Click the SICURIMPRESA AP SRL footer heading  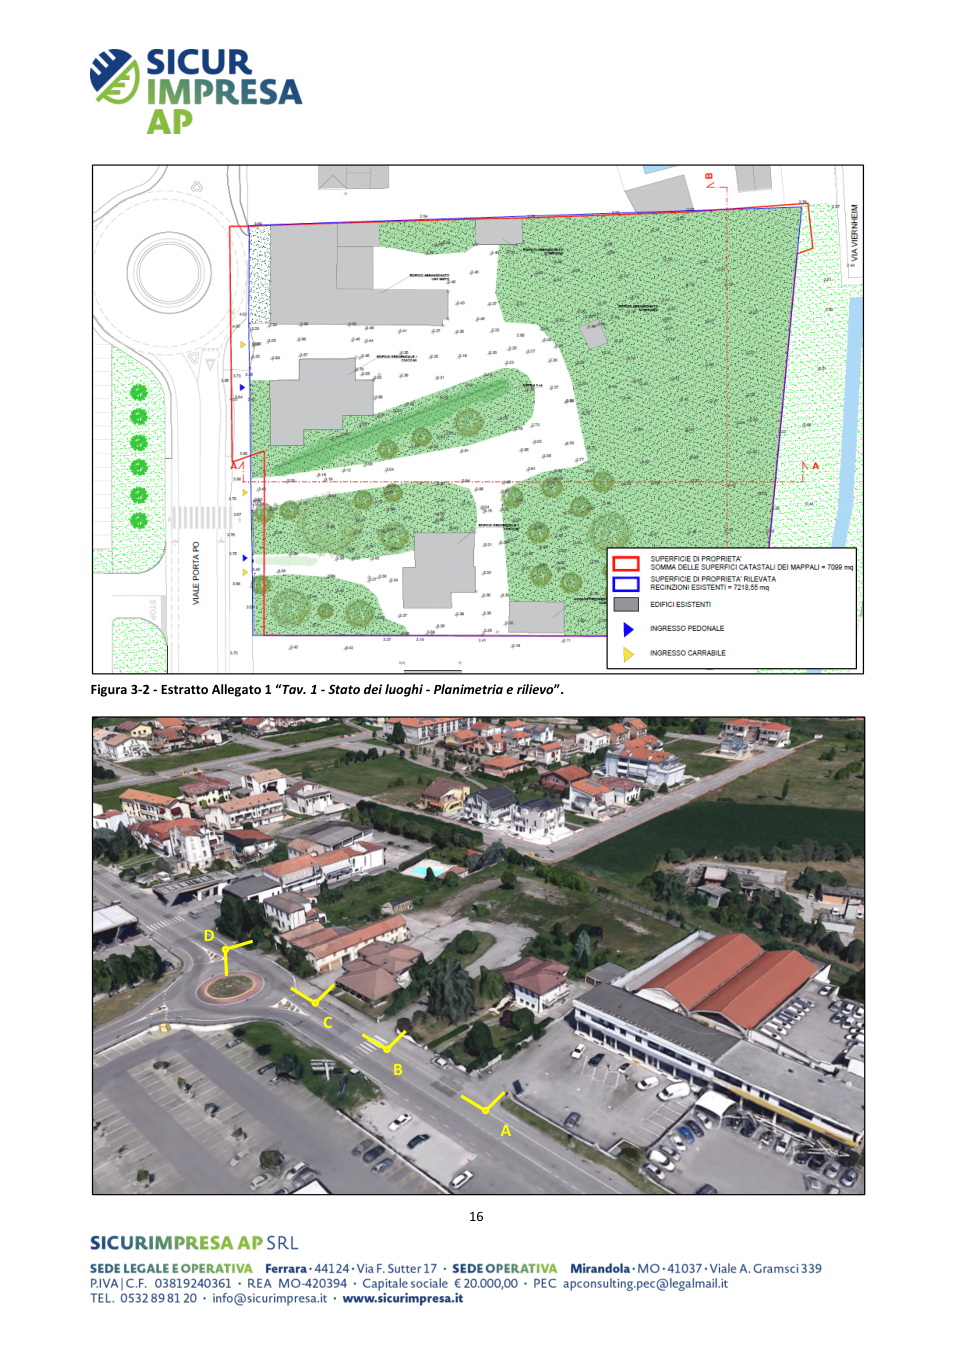click(x=194, y=1242)
